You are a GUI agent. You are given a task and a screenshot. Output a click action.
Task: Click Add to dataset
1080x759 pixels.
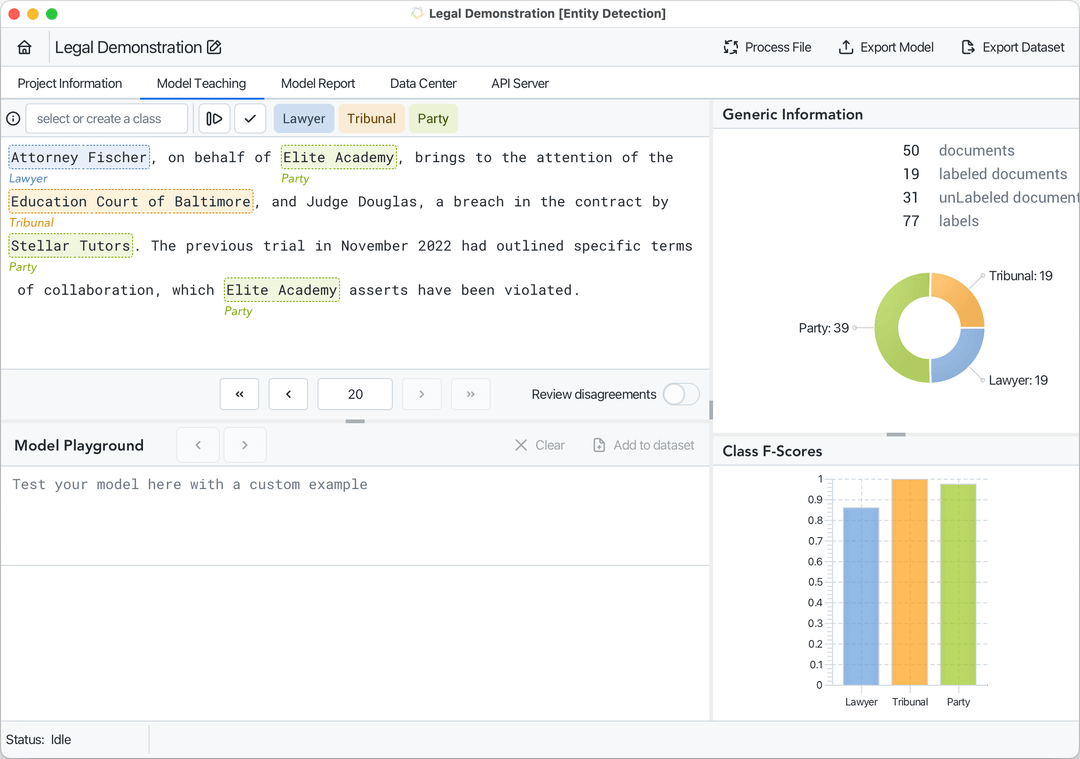tap(644, 445)
